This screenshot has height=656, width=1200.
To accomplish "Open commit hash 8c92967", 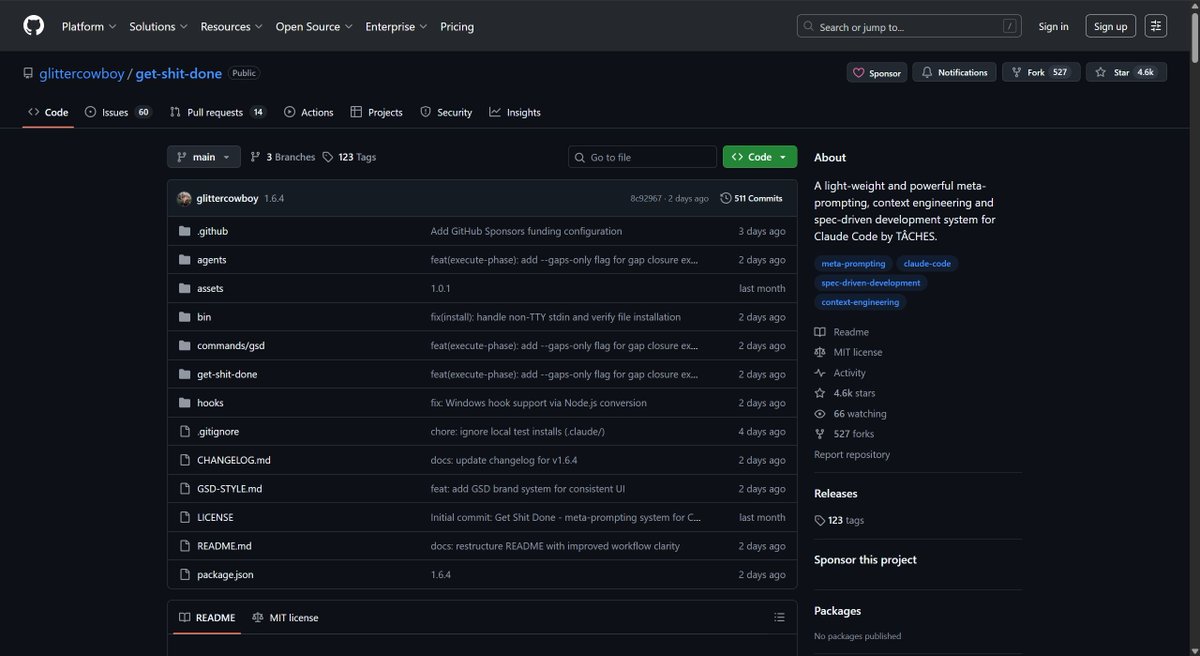I will [x=646, y=199].
